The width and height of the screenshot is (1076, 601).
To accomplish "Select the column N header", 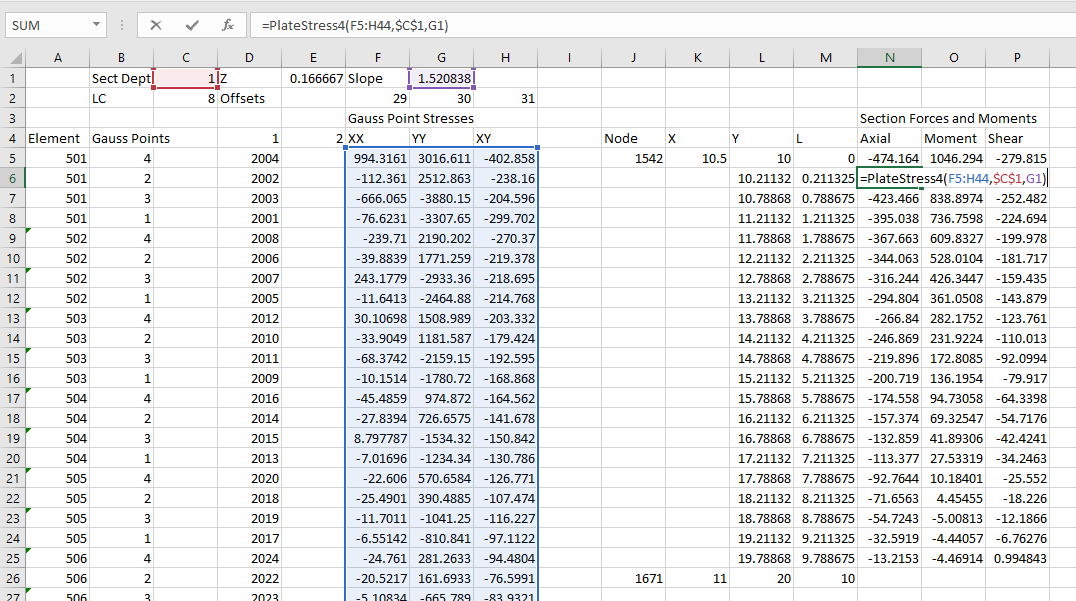I will tap(889, 58).
